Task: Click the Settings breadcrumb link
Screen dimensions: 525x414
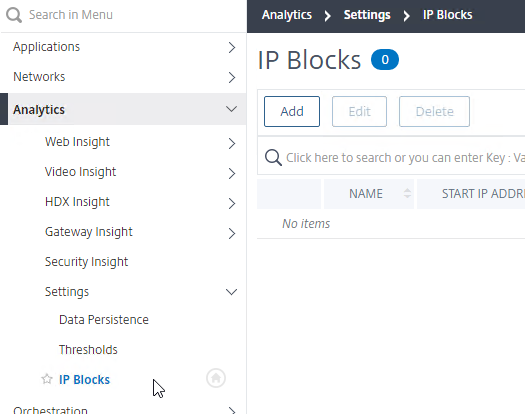Action: [x=367, y=15]
